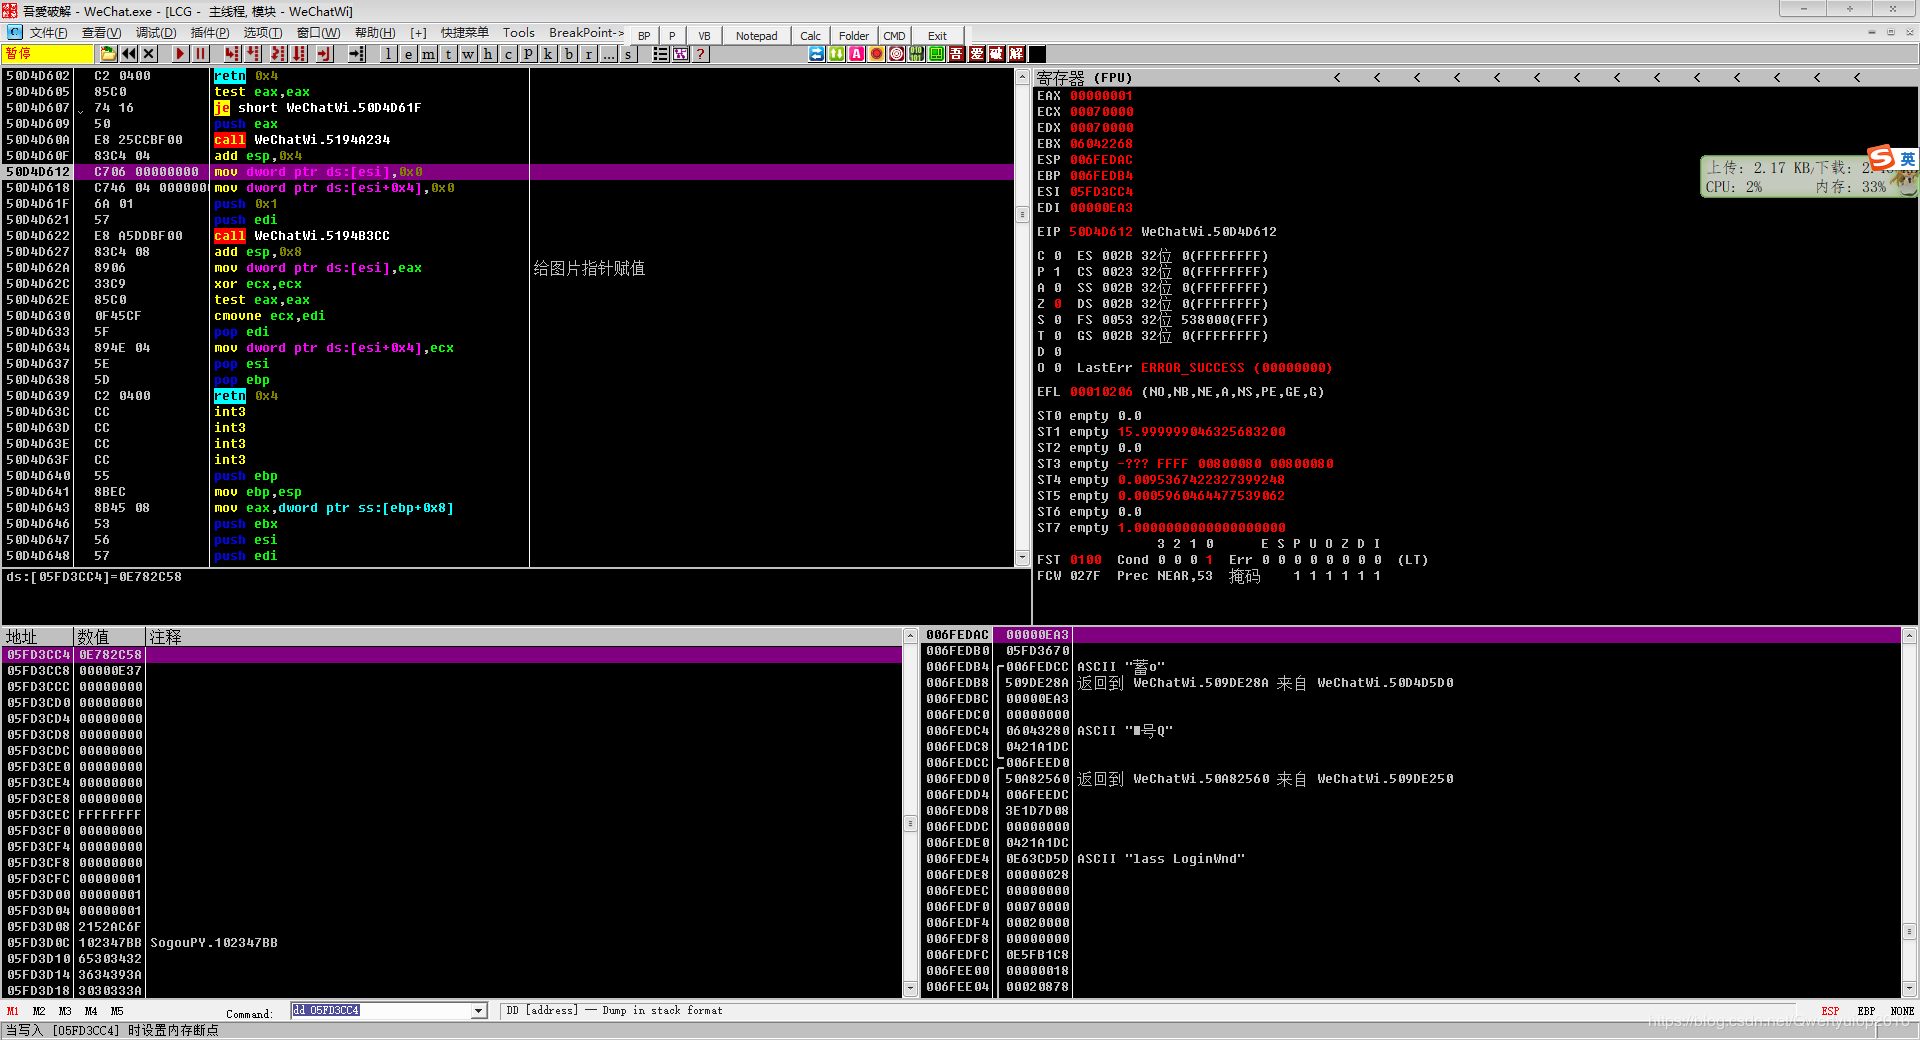Click the disassembly pane vertical scrollbar thumb
The height and width of the screenshot is (1040, 1920).
(x=1022, y=214)
